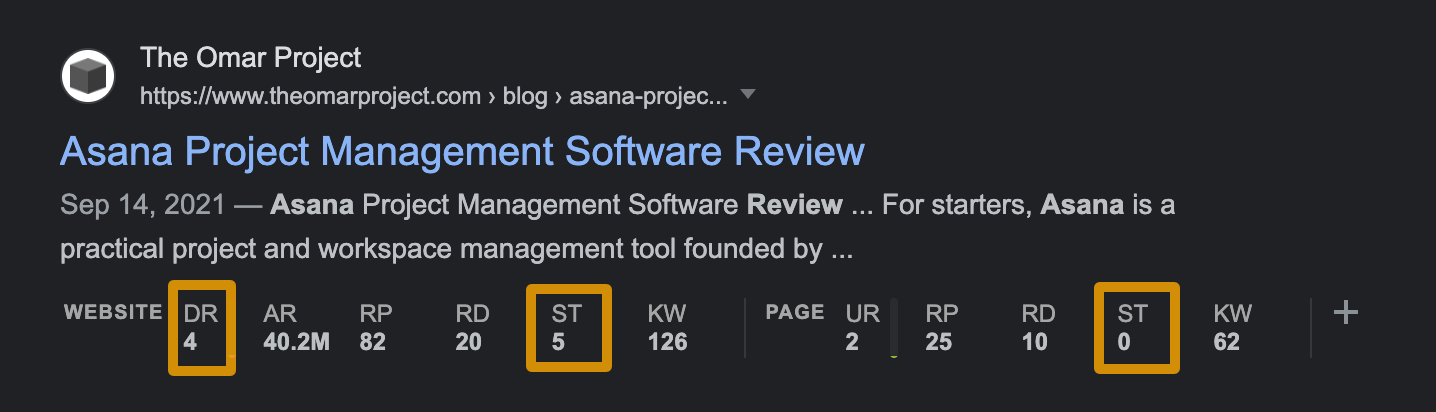1436x412 pixels.
Task: Click the page ST value 0
Action: click(x=1124, y=342)
